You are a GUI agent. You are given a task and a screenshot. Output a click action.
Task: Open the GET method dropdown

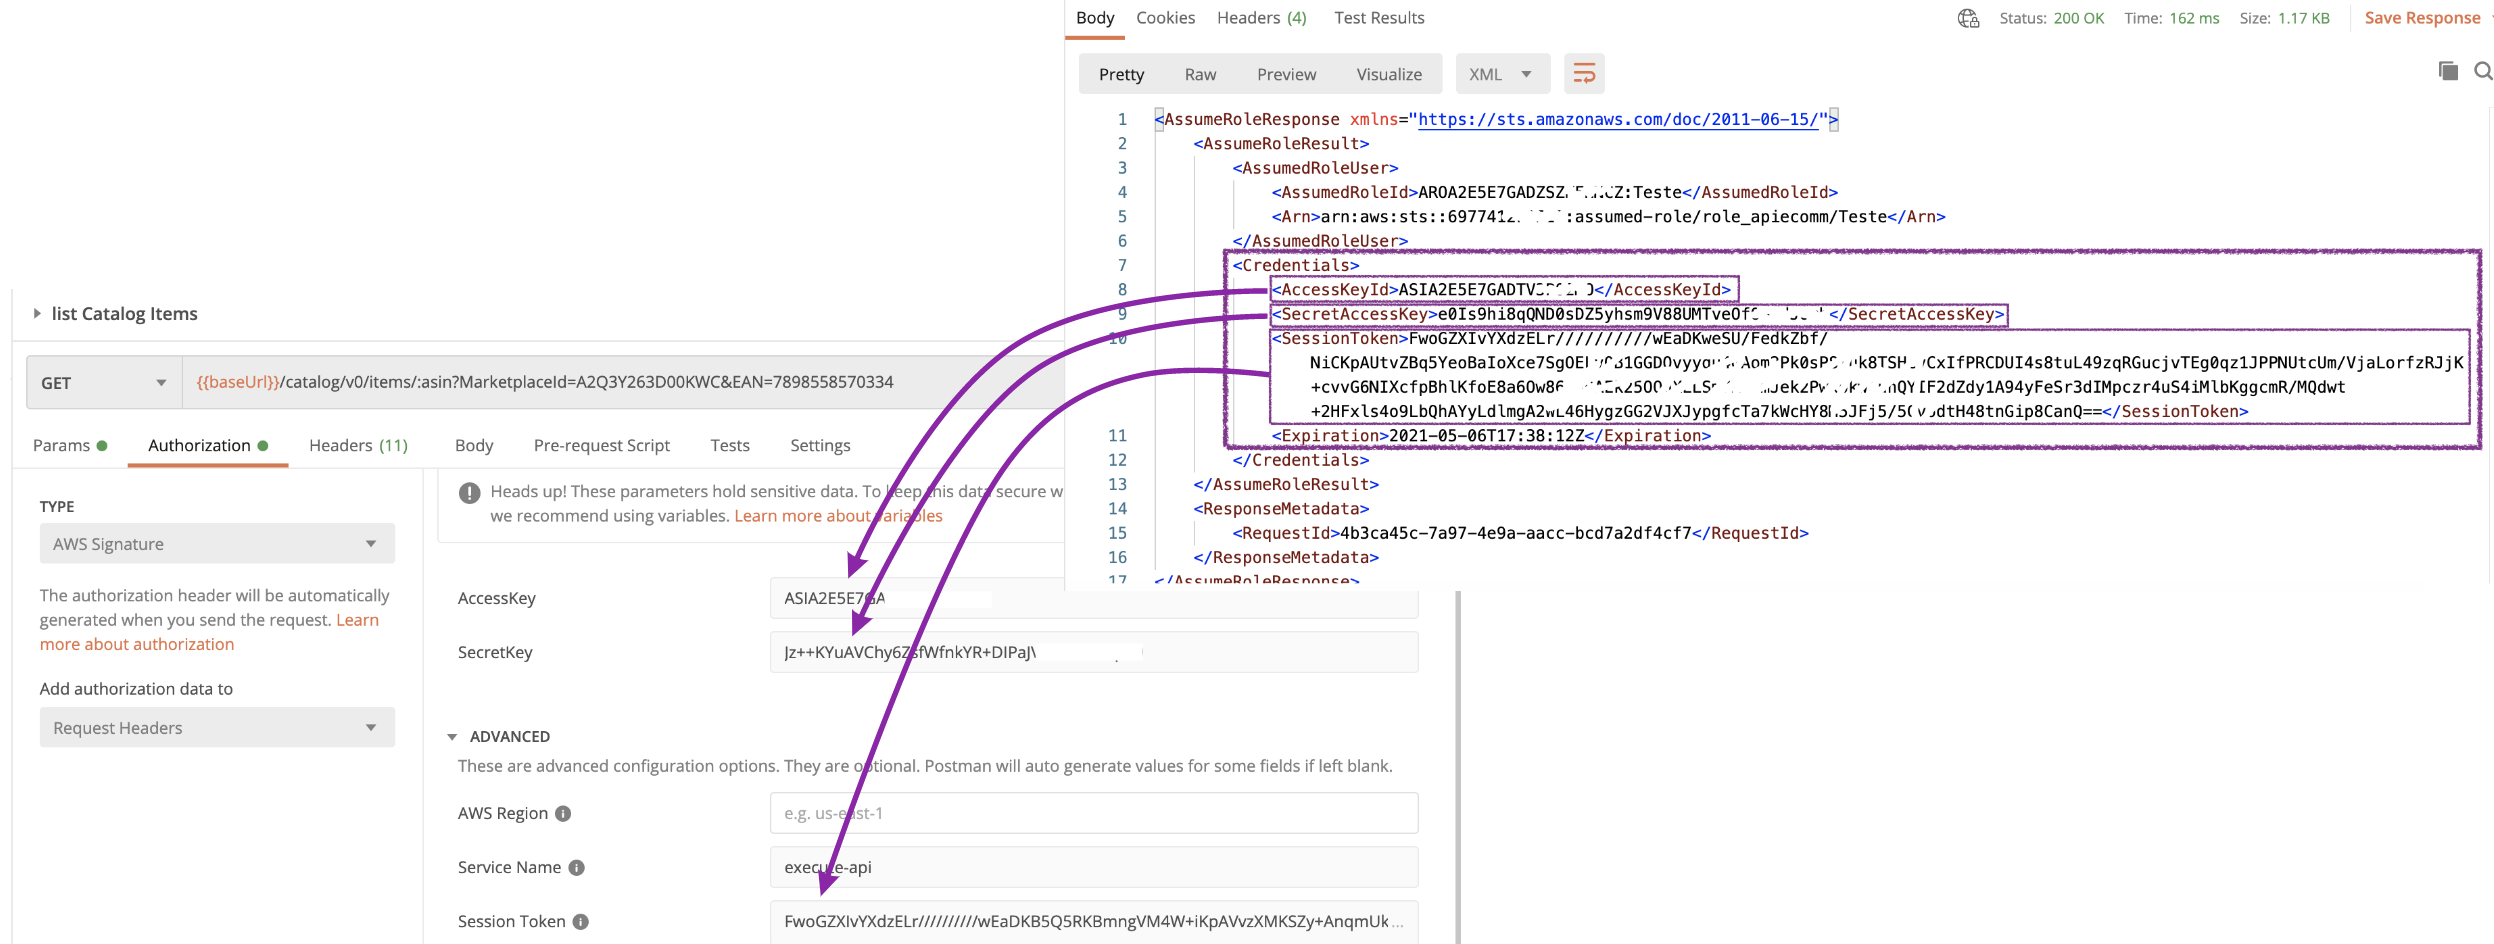104,383
